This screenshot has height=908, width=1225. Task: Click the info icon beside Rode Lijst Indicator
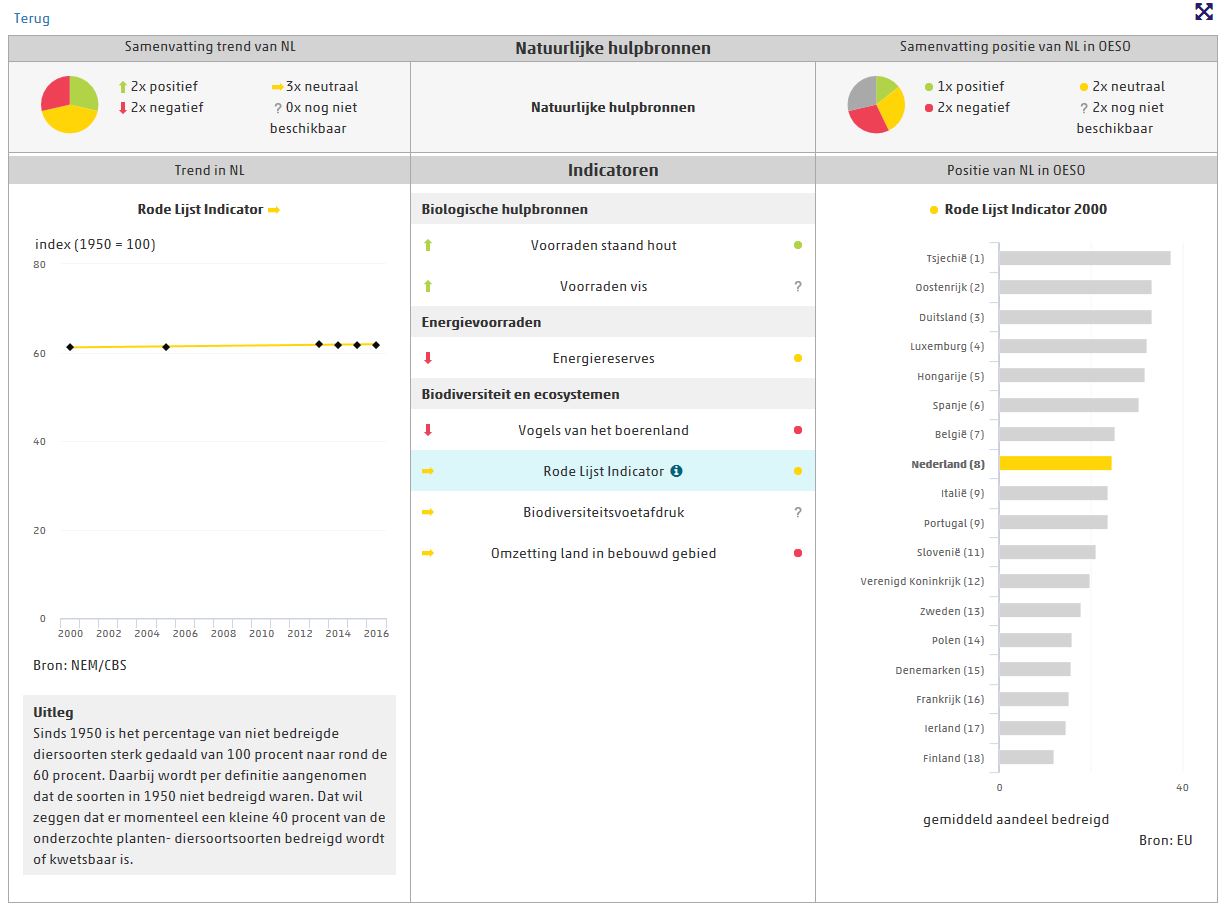click(x=676, y=471)
